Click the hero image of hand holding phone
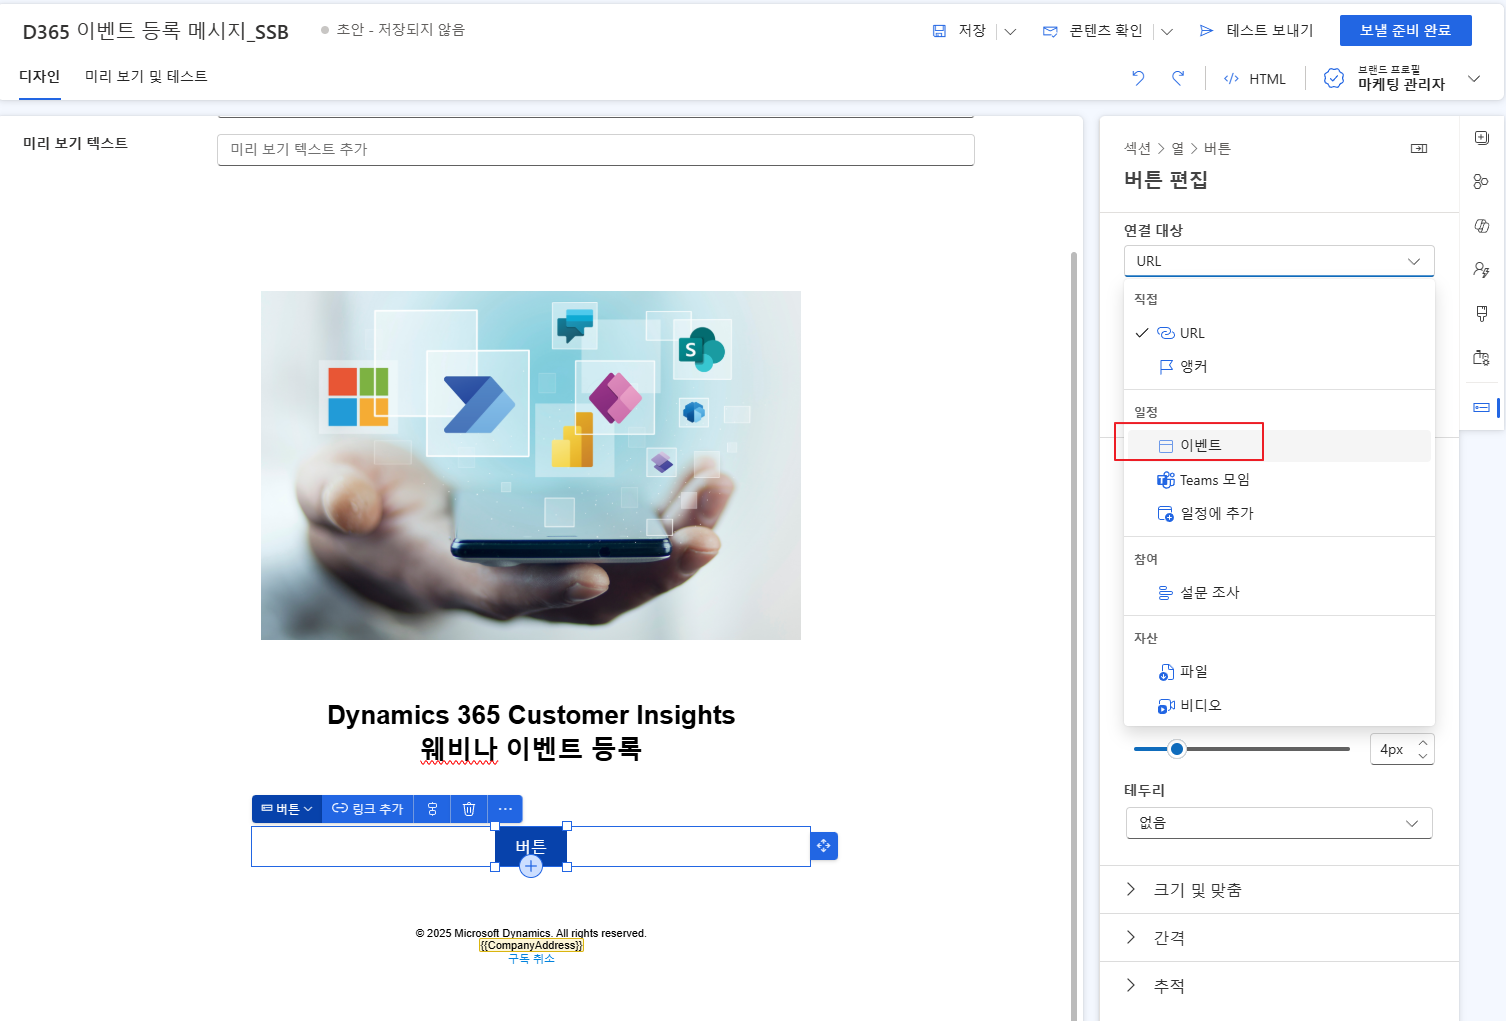Screen dimensions: 1506x1021 click(x=531, y=465)
